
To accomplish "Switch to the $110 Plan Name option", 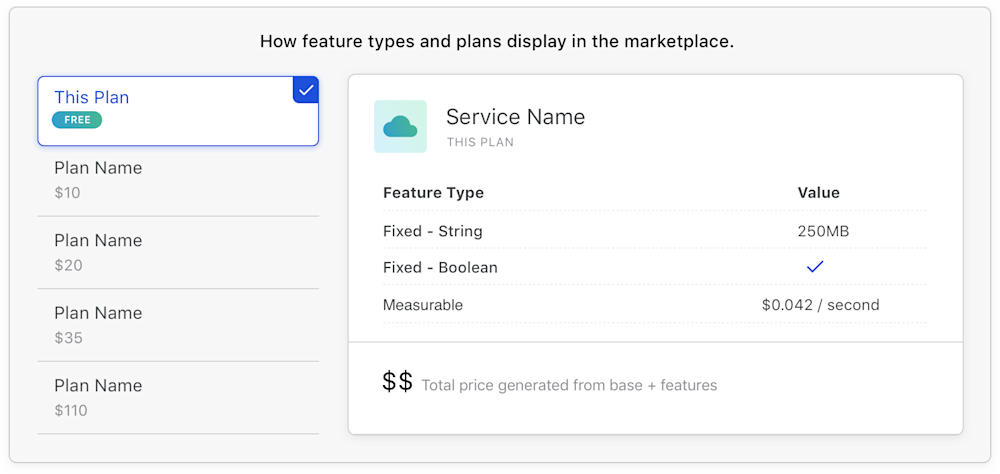I will point(177,397).
